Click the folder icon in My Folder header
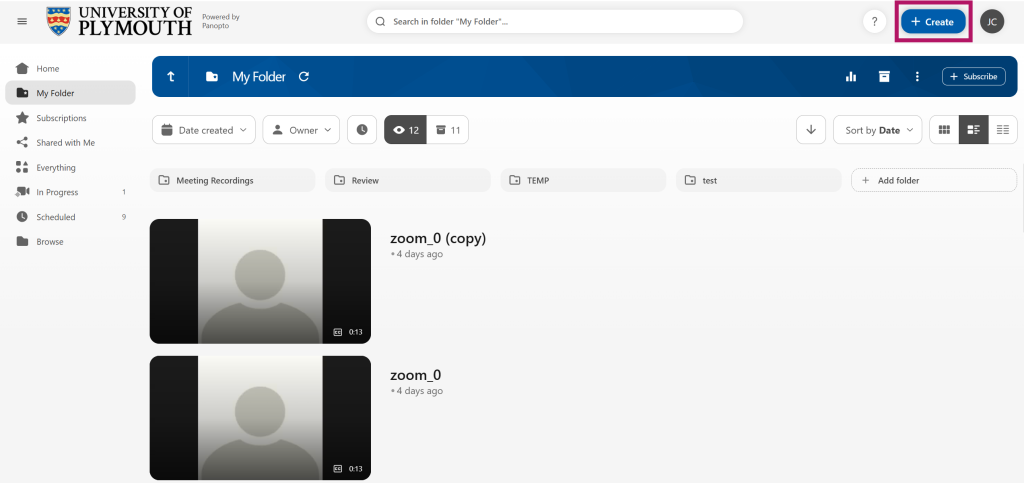This screenshot has height=483, width=1024. click(x=212, y=76)
